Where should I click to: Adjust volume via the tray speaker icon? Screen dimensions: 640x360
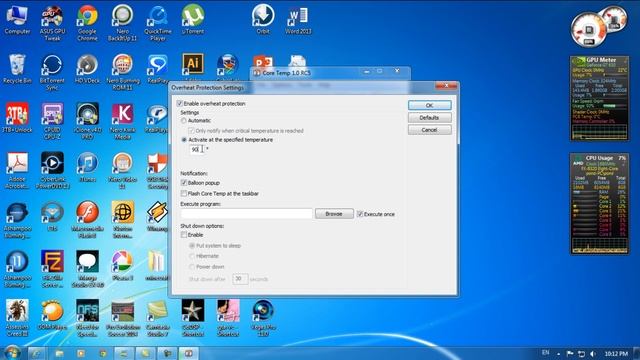(593, 353)
